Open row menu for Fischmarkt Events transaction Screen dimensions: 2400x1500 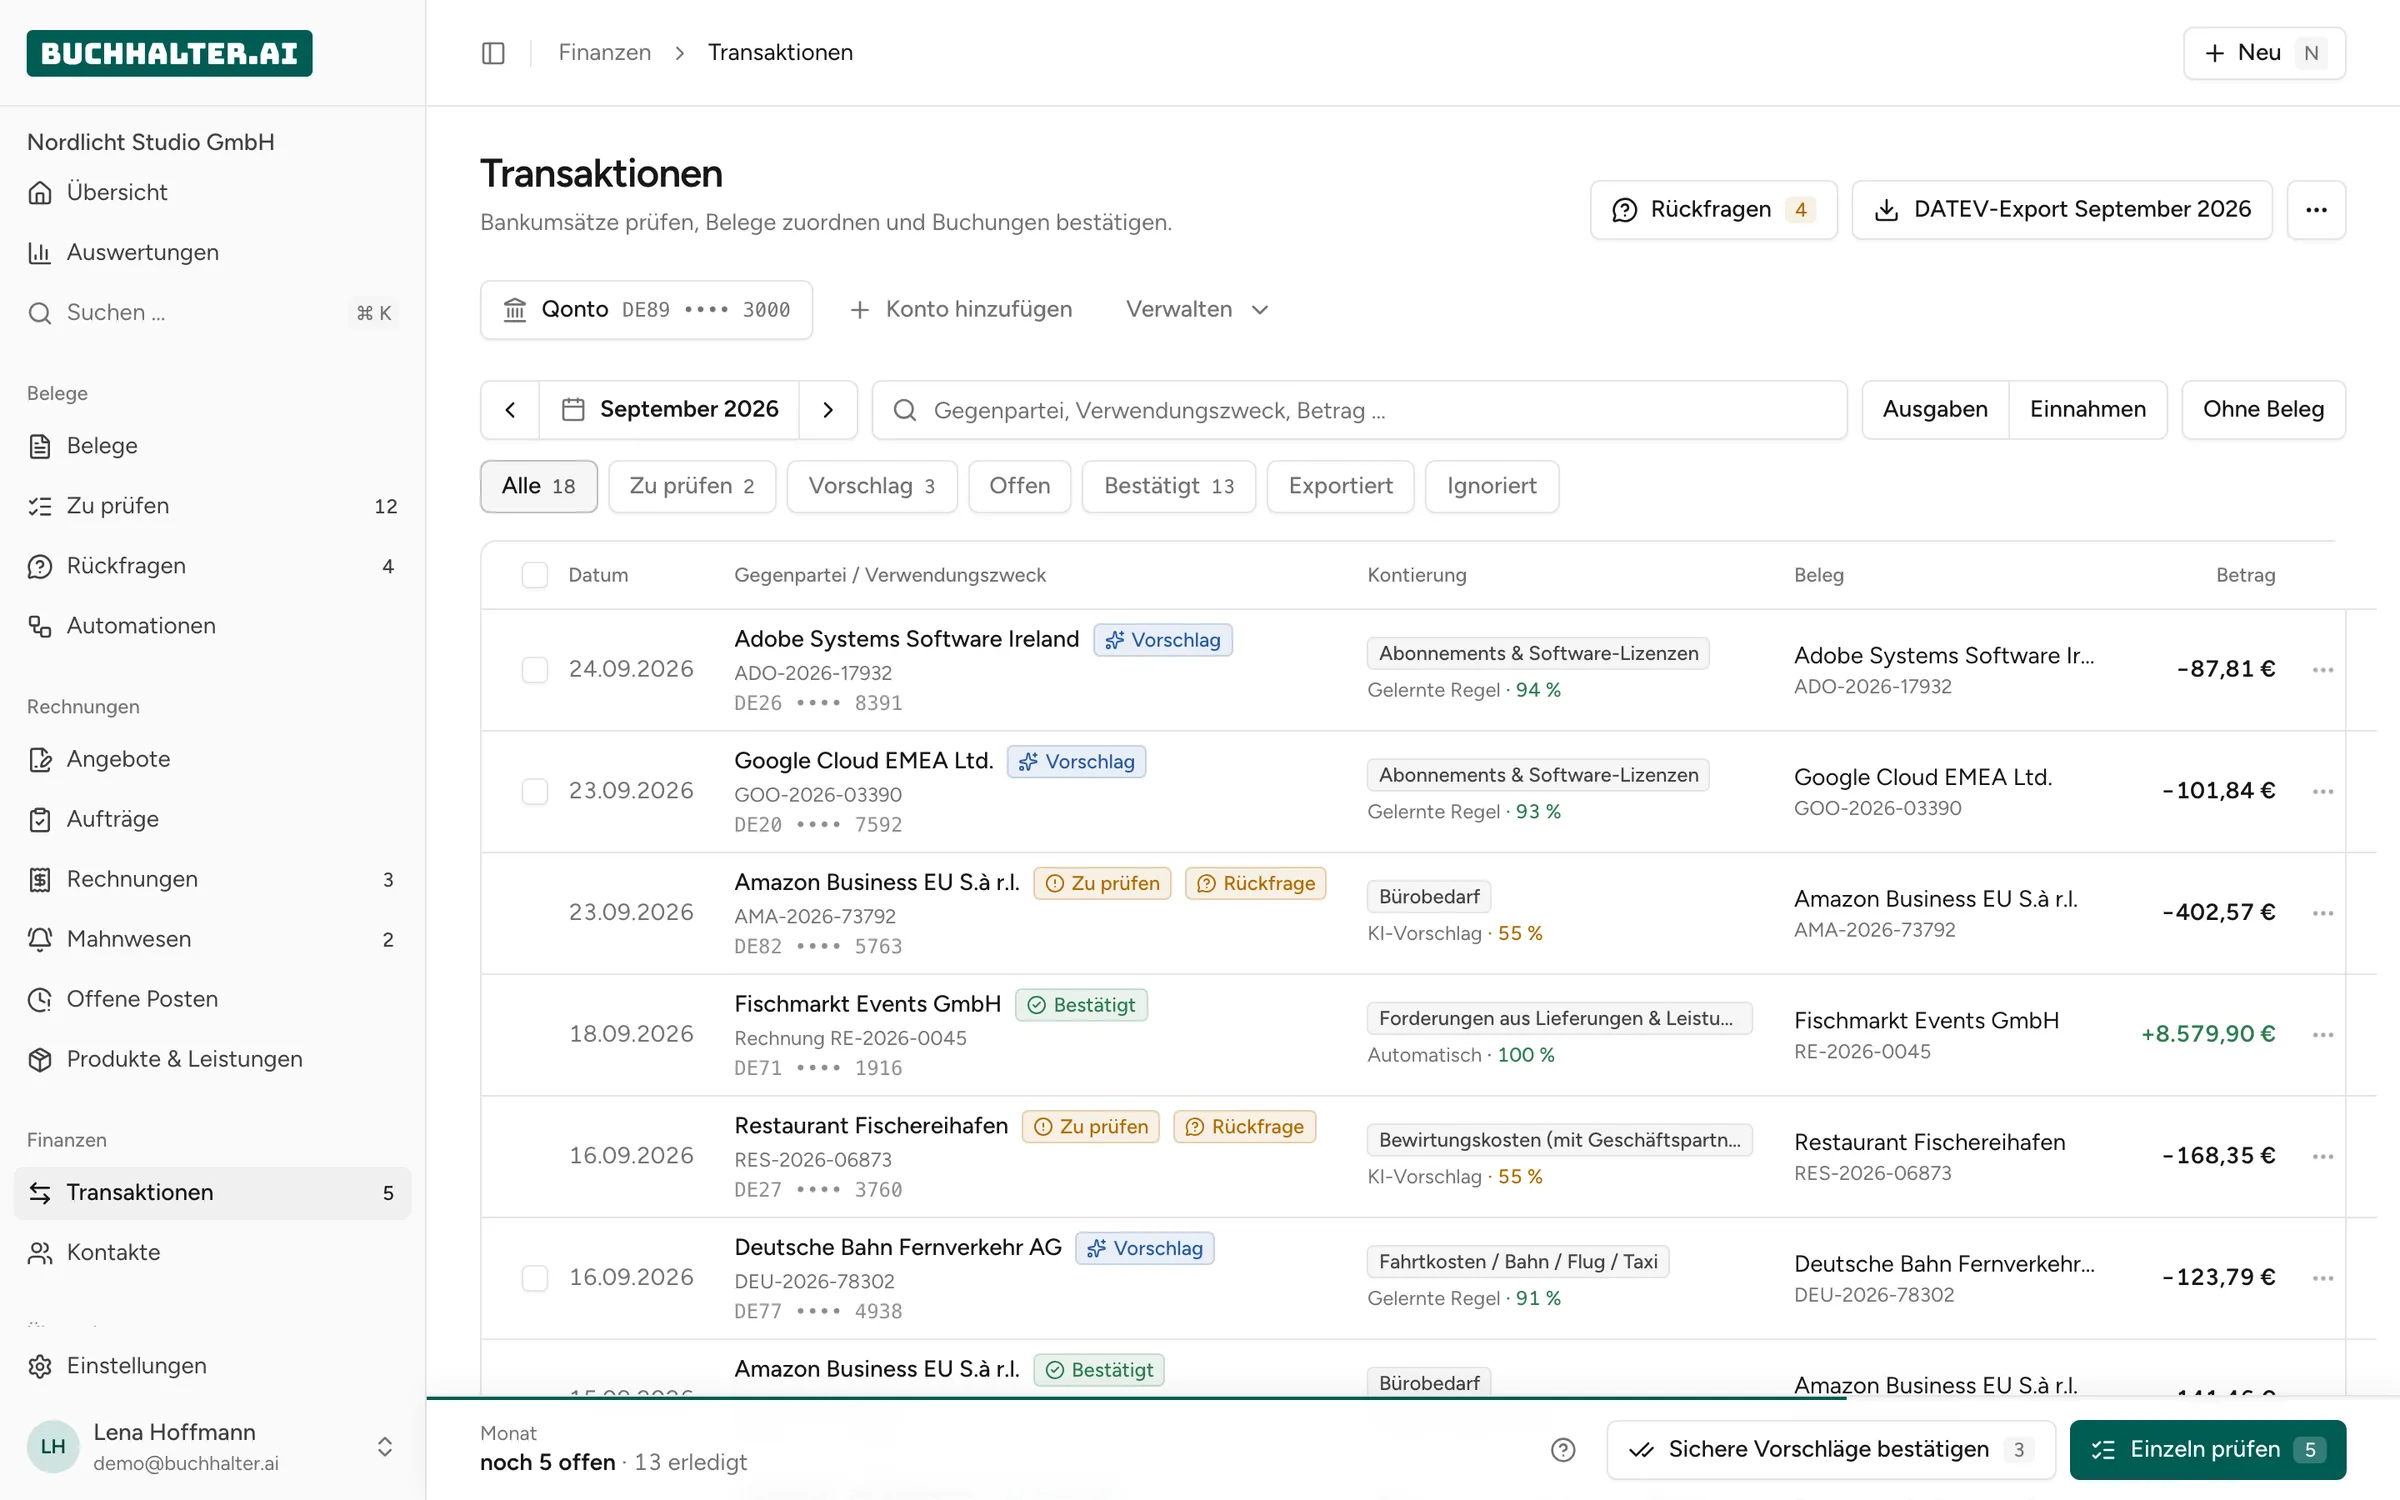point(2323,1035)
